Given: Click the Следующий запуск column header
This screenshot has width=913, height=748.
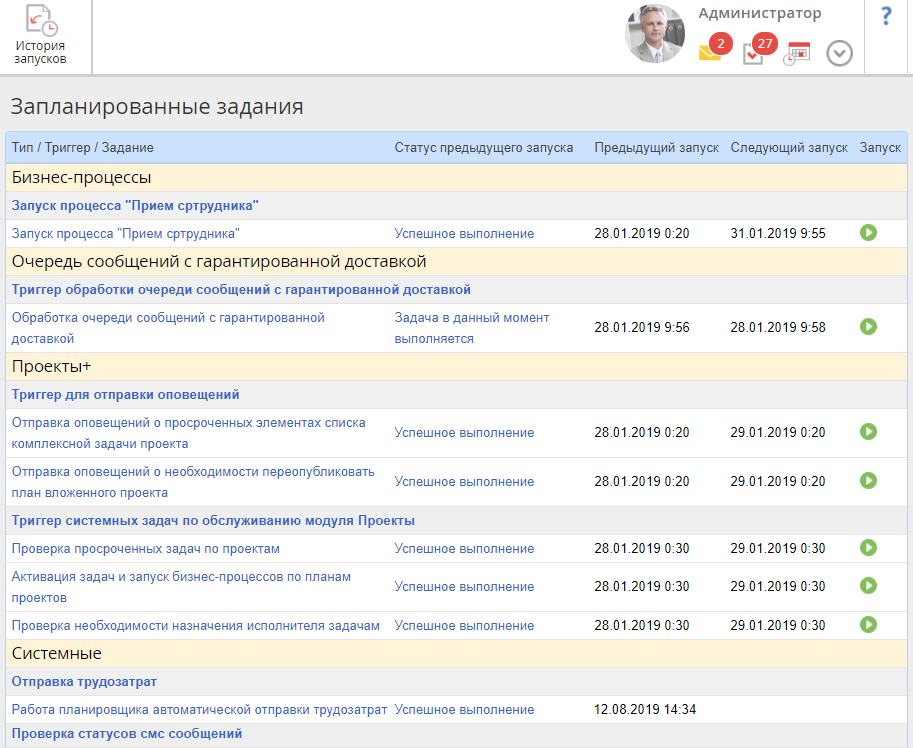Looking at the screenshot, I should point(788,147).
